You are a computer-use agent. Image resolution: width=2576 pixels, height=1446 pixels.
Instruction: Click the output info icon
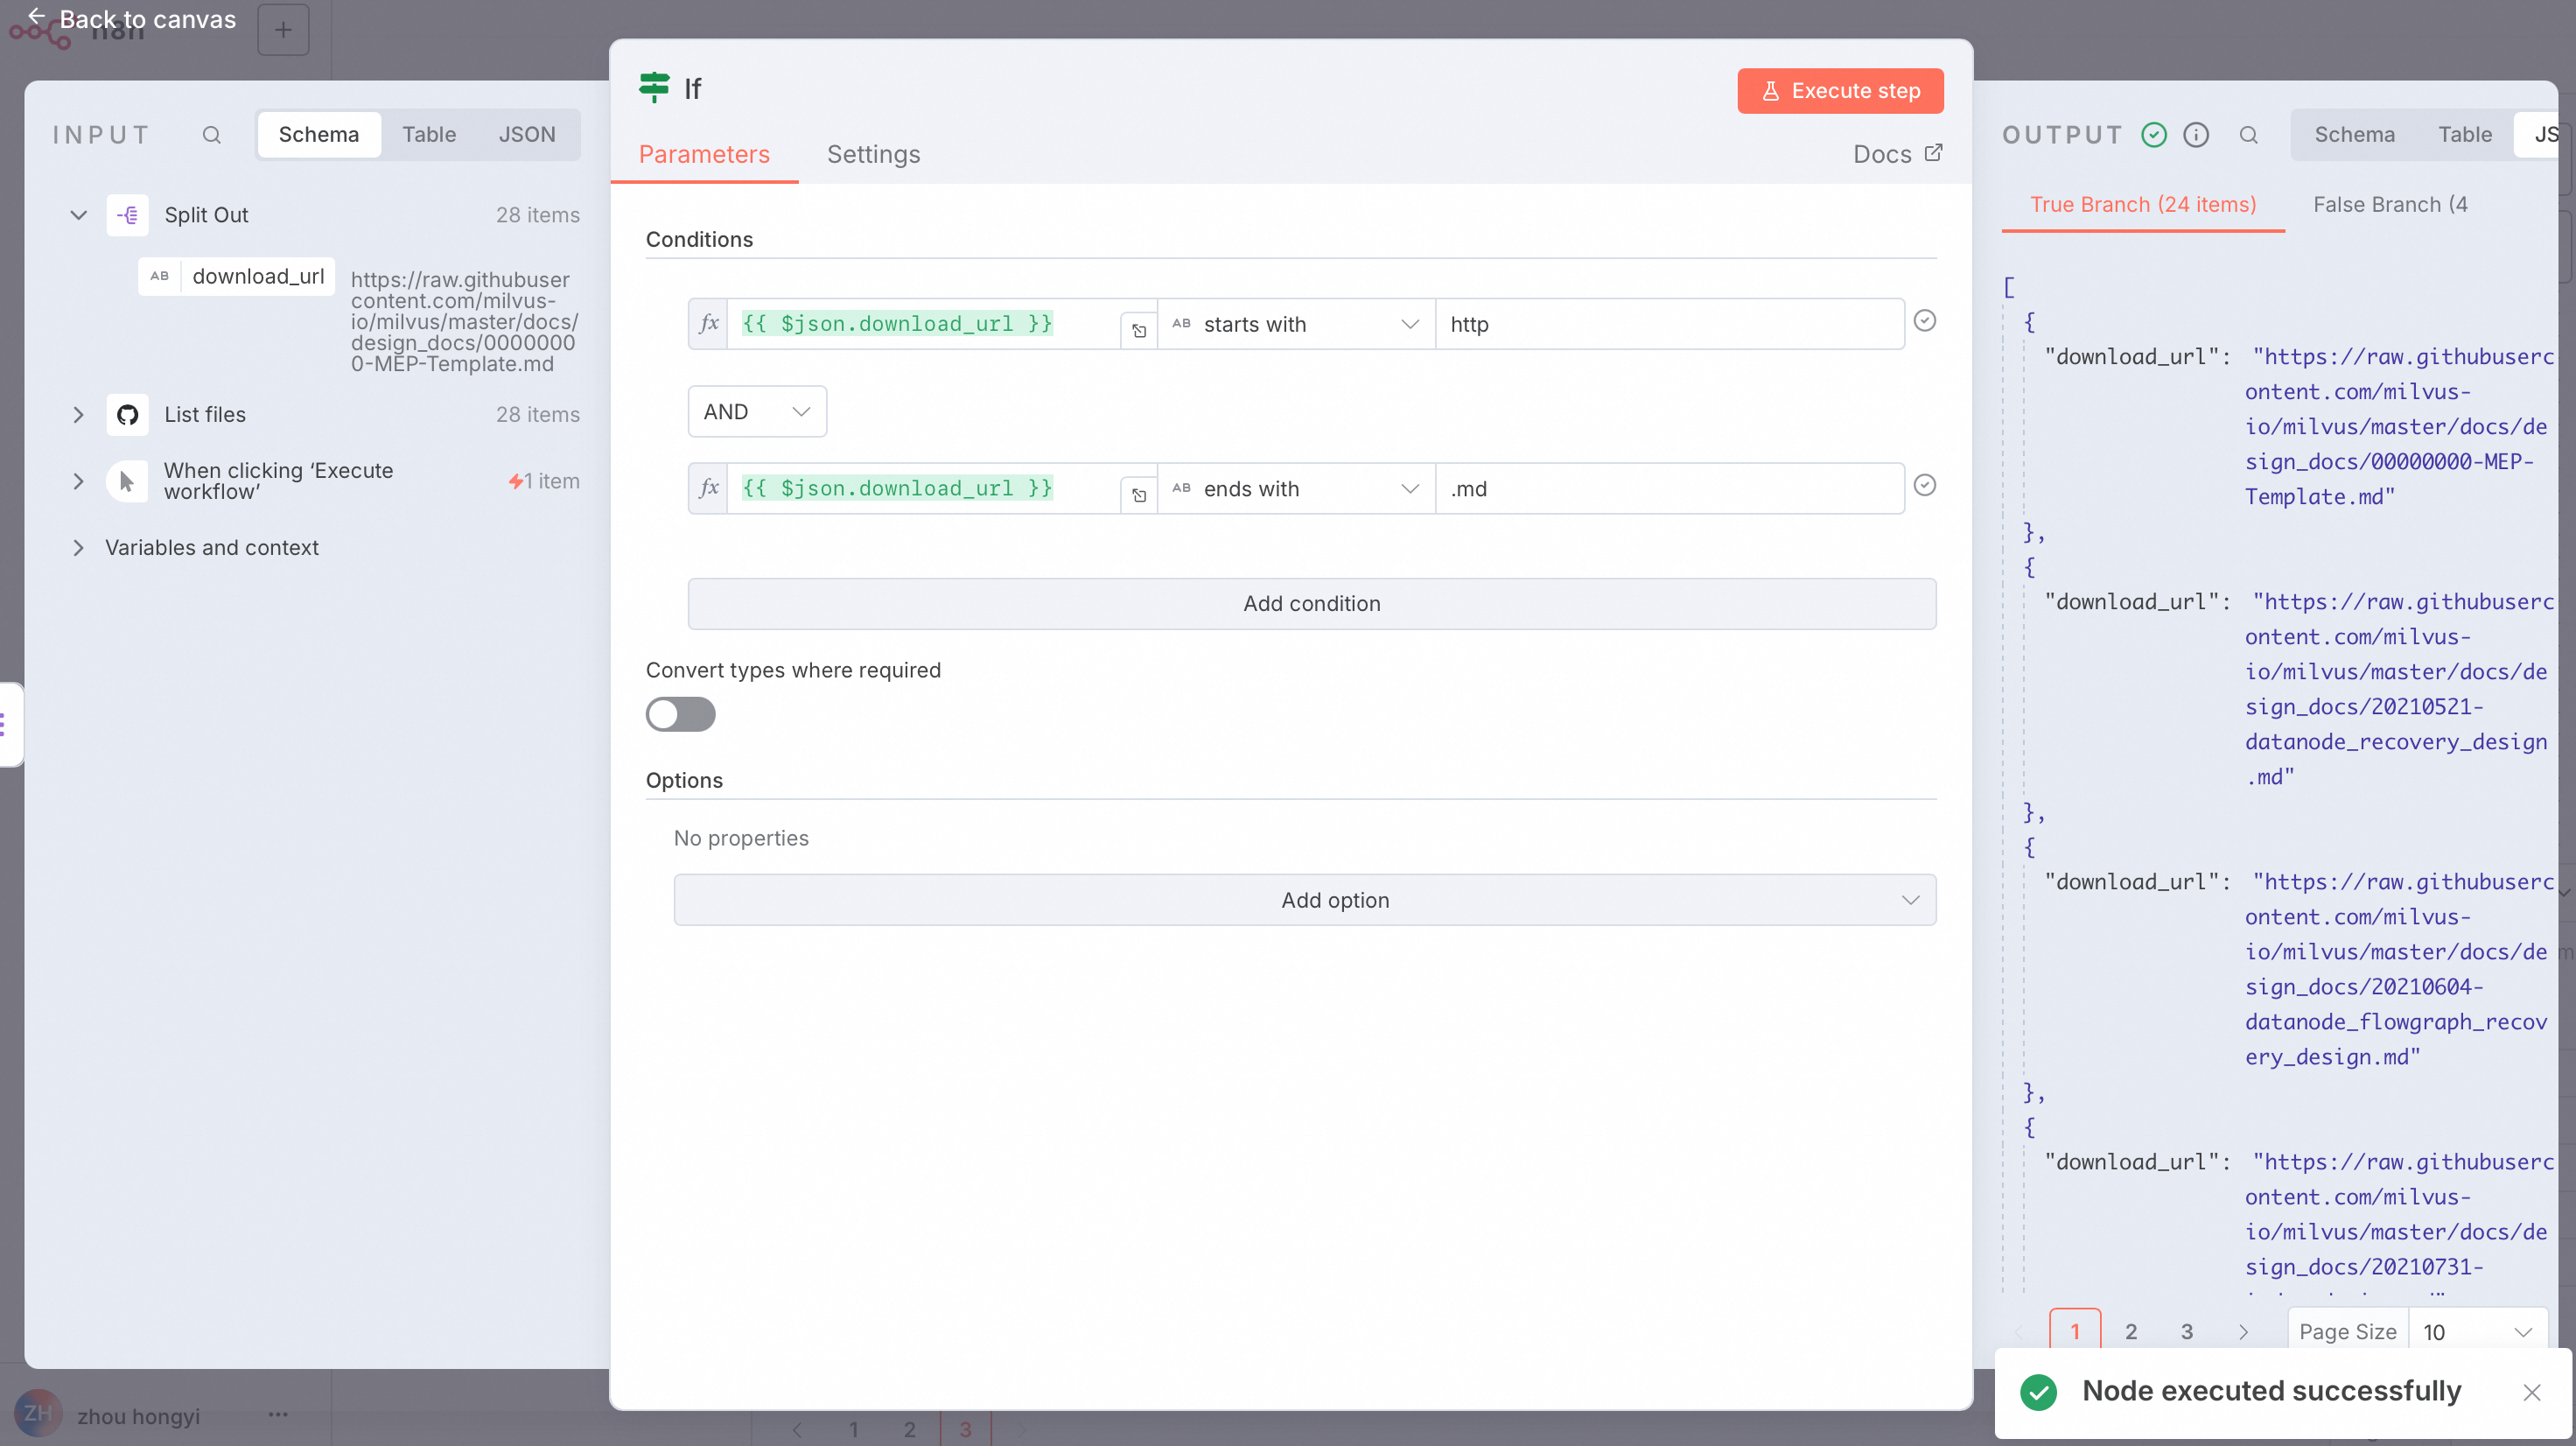2196,135
